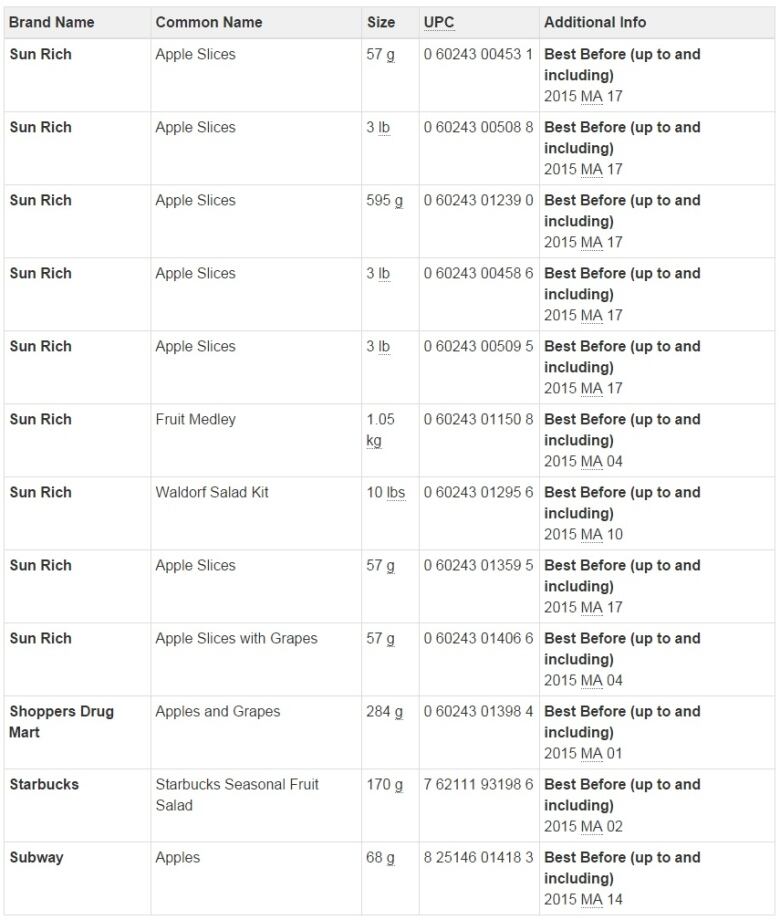Select UPC 8 25146 01418 3
The image size is (780, 920).
coord(478,858)
